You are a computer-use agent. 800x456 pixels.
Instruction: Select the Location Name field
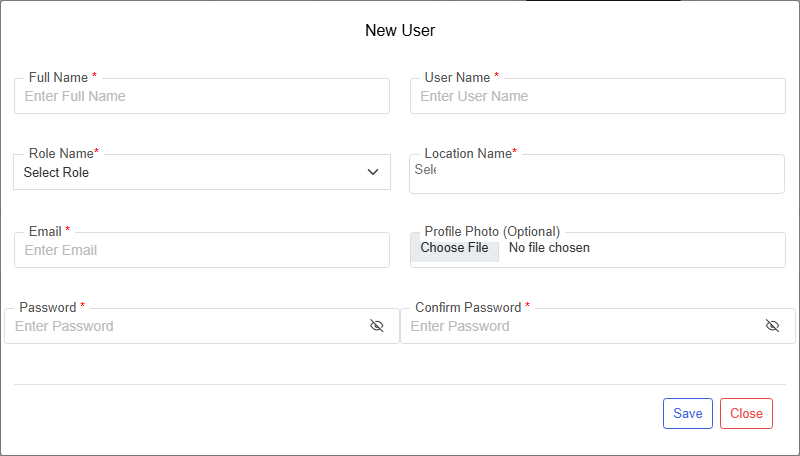597,174
